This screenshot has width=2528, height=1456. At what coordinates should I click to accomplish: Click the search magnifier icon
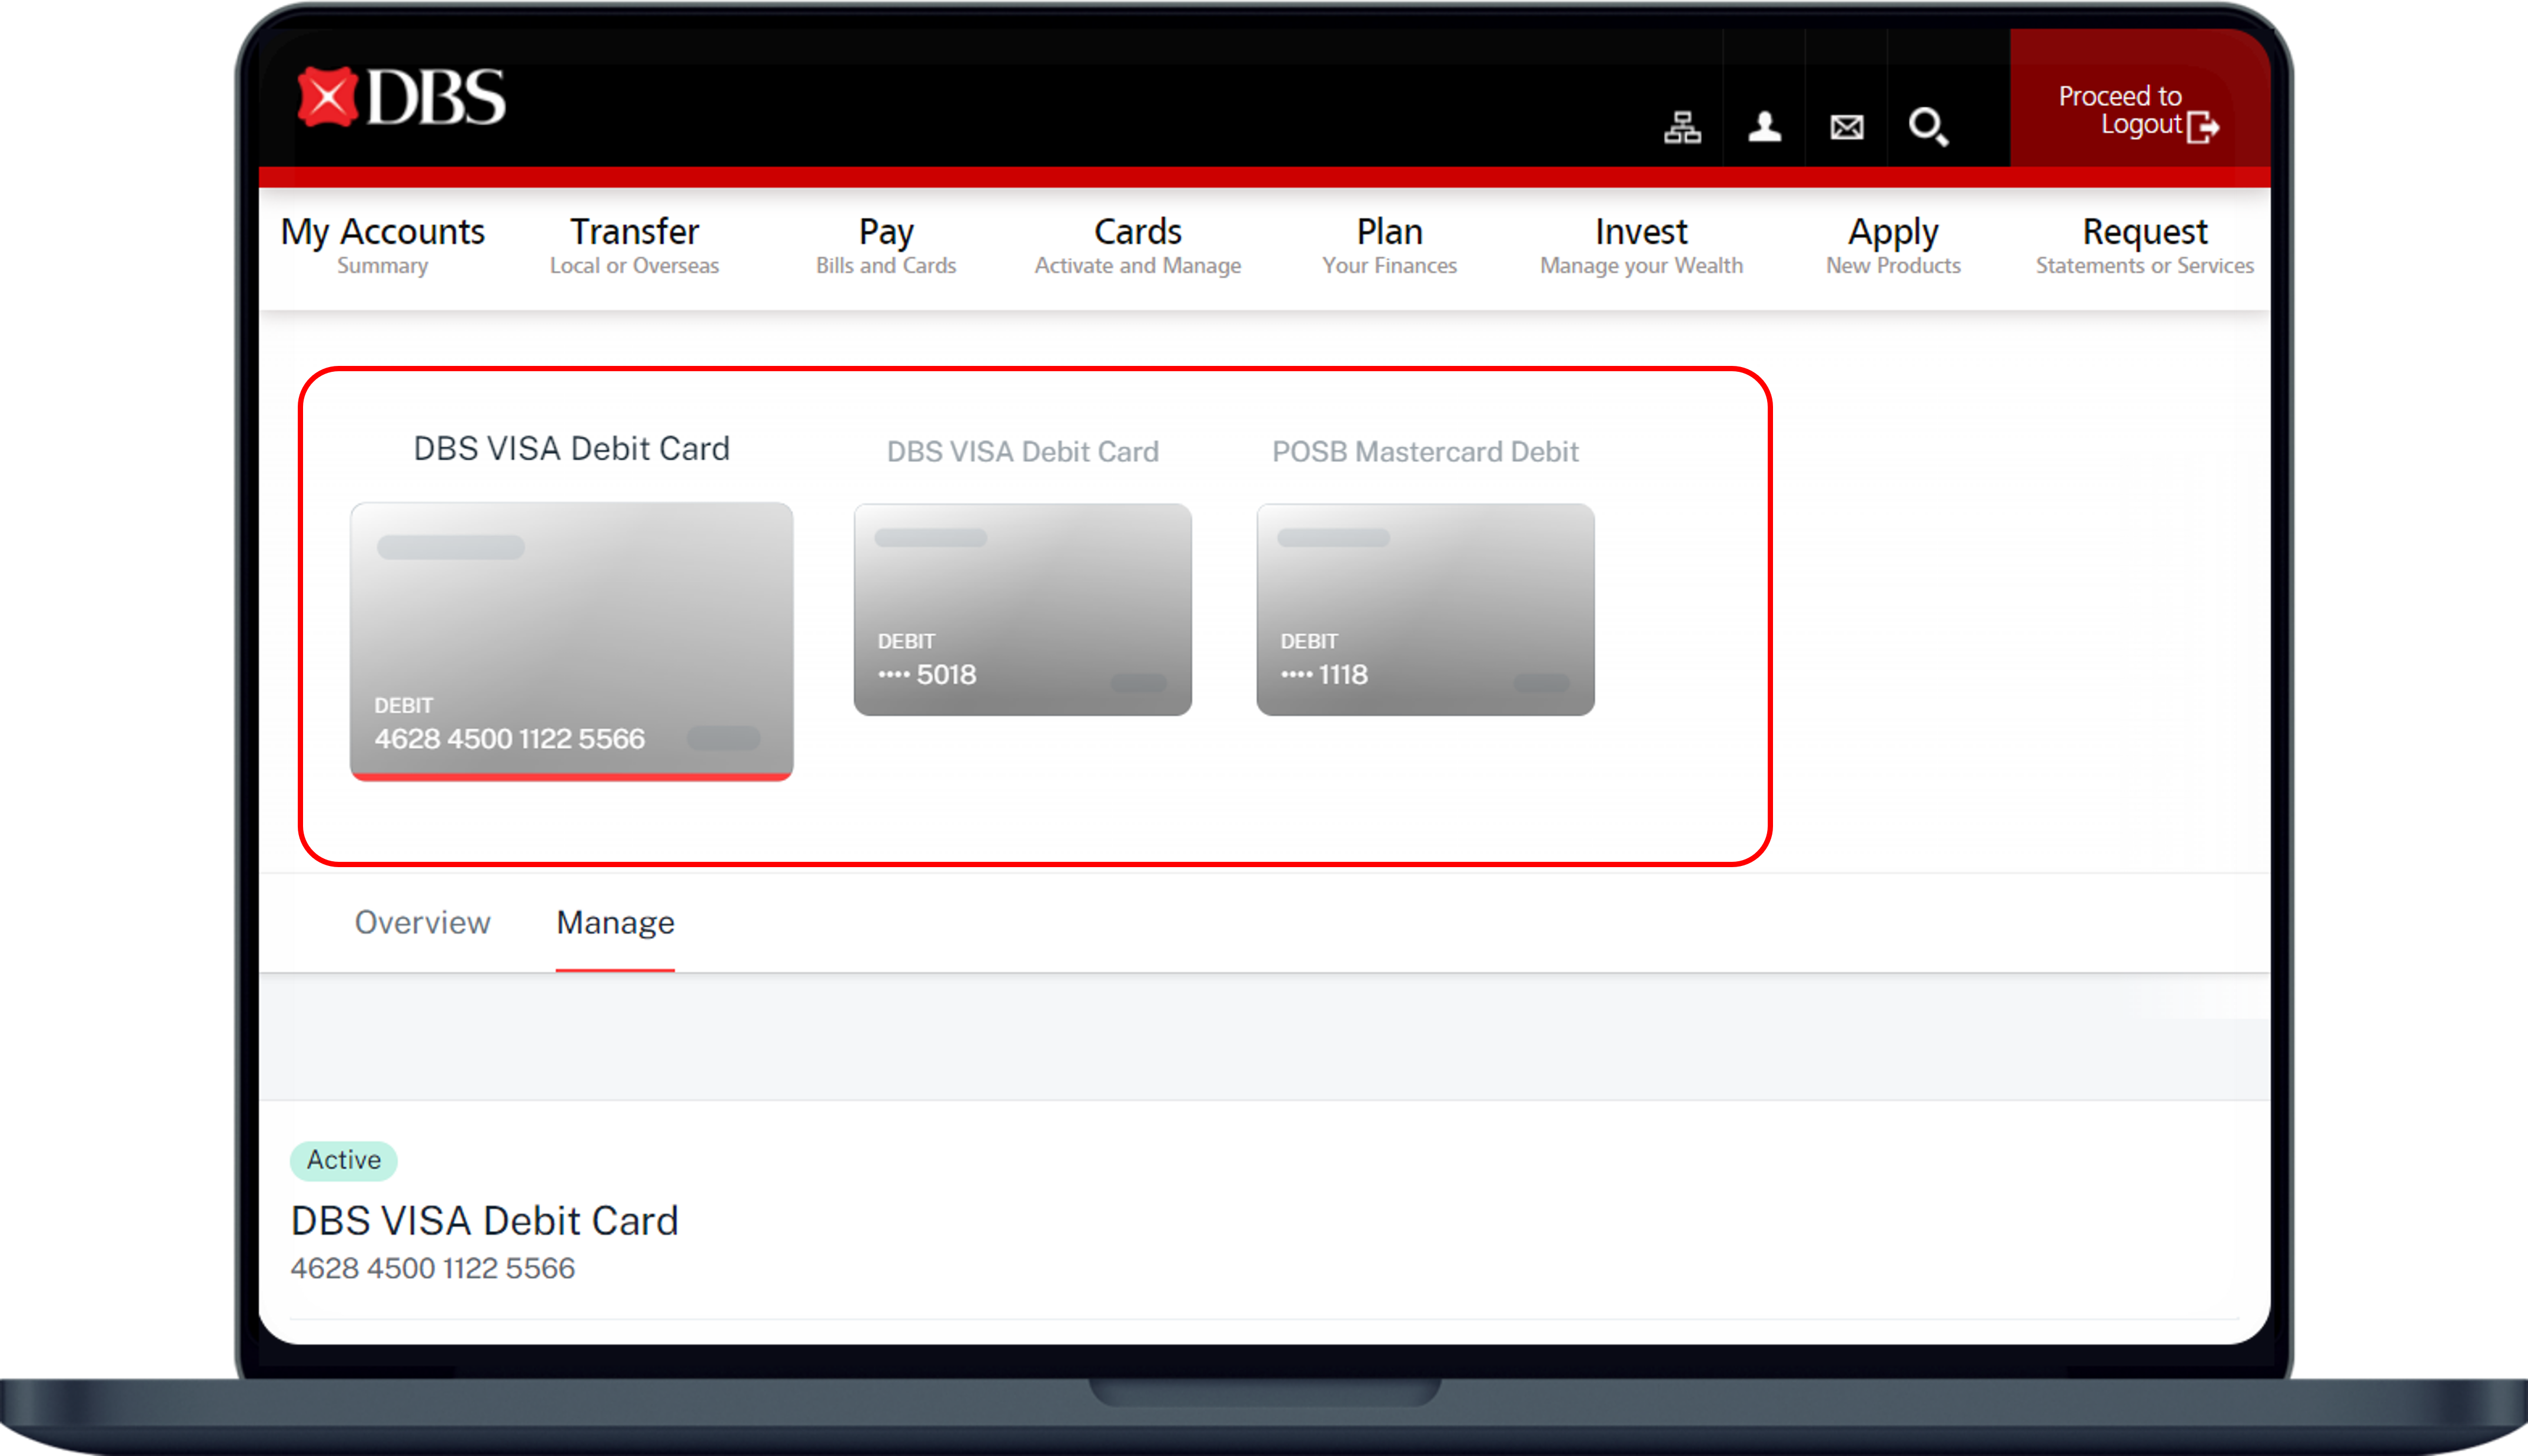(1927, 127)
